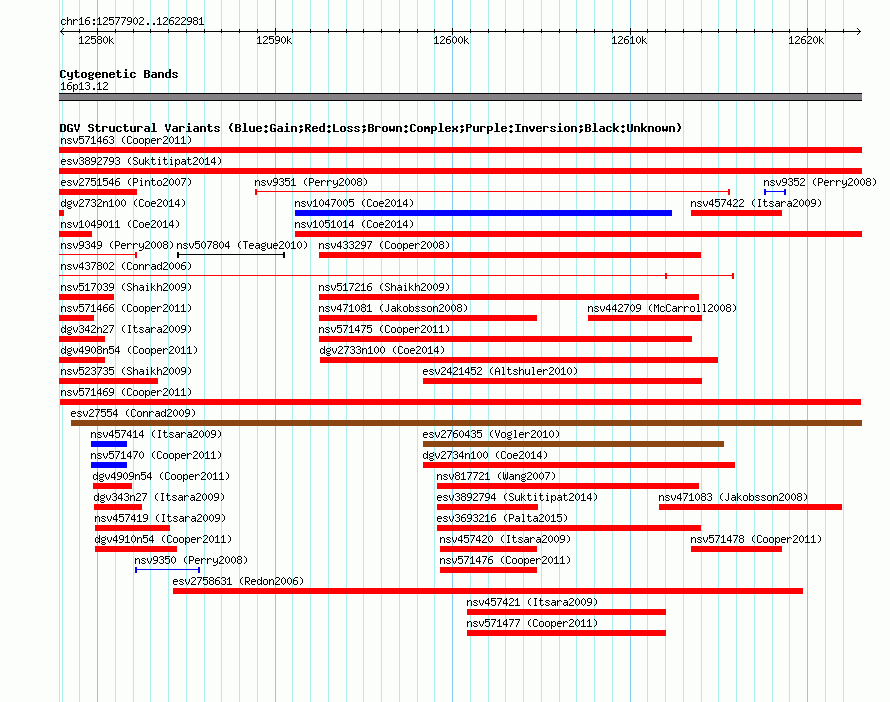Click the blue gain bar under nsv457414
This screenshot has width=890, height=702.
point(108,444)
